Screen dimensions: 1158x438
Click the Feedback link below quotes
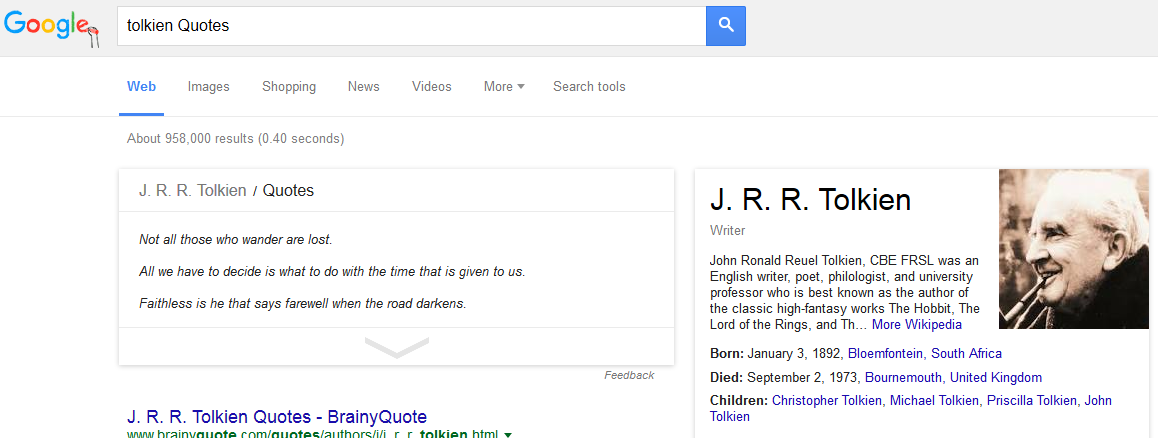[629, 376]
